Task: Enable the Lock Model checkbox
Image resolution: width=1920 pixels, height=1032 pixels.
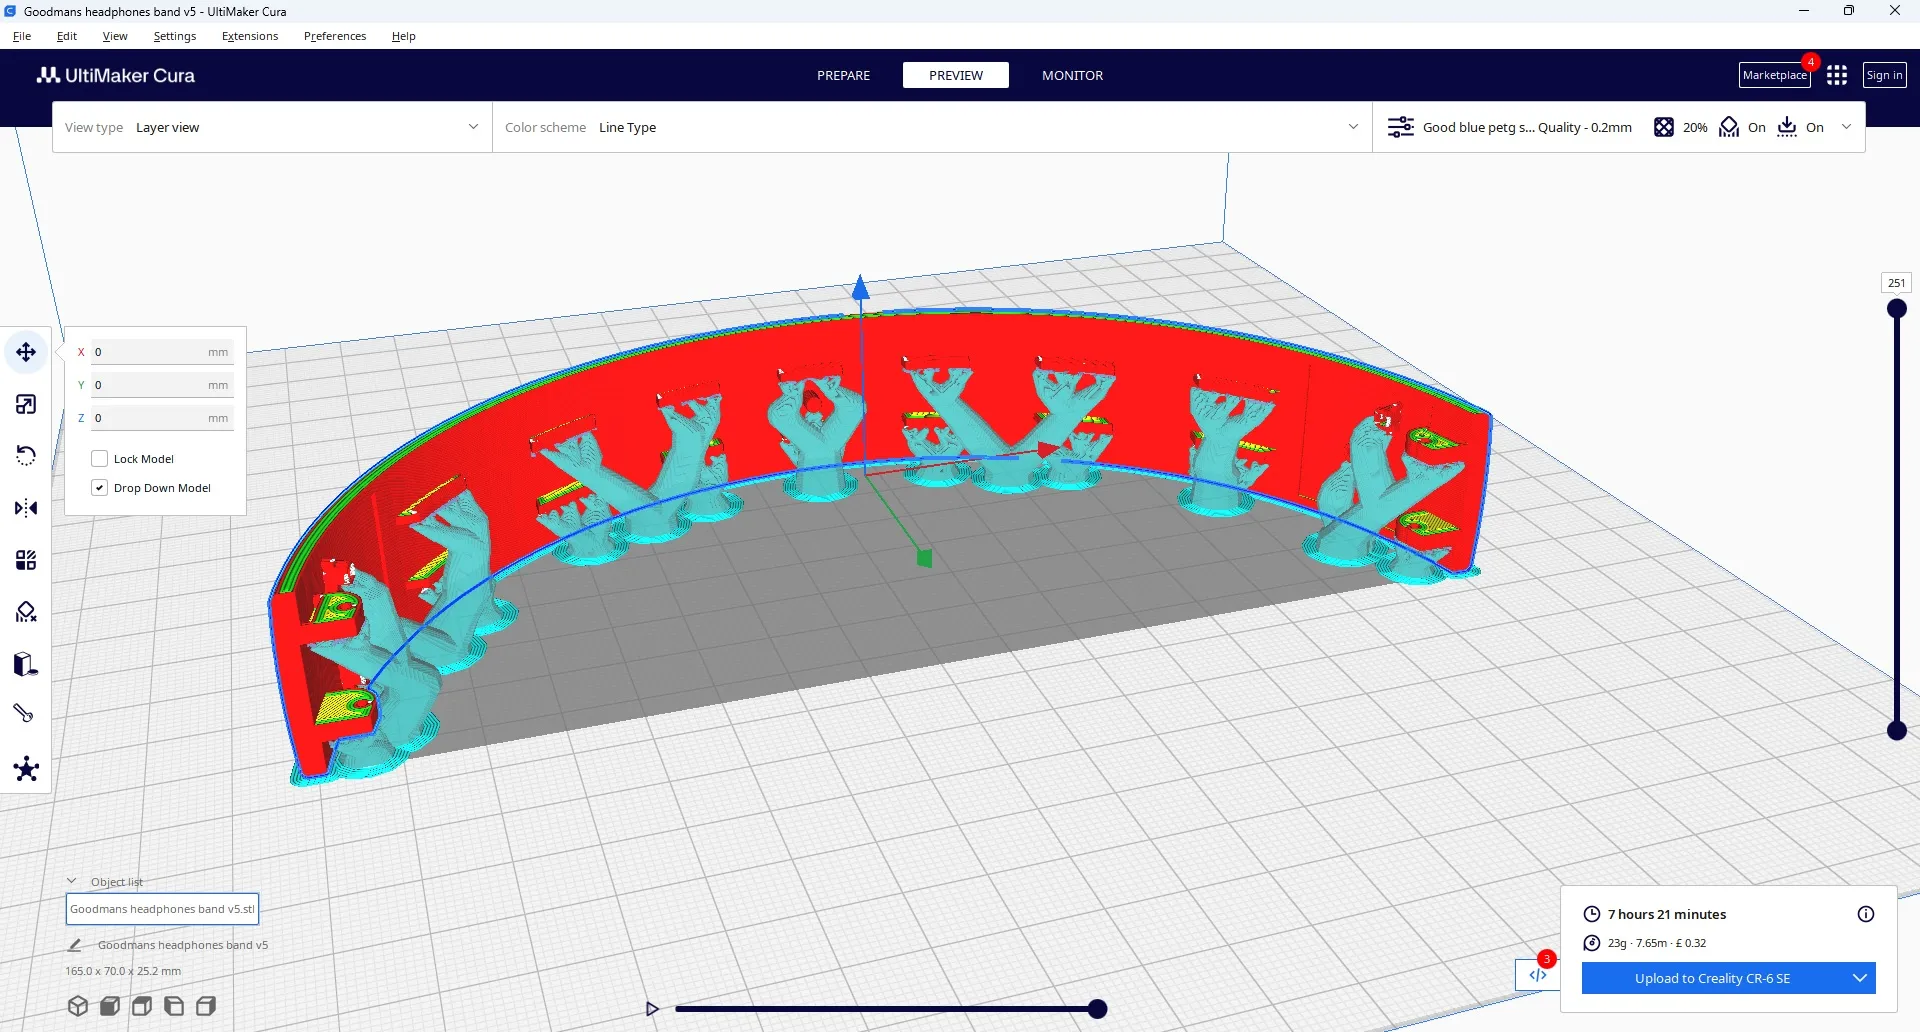Action: [100, 459]
